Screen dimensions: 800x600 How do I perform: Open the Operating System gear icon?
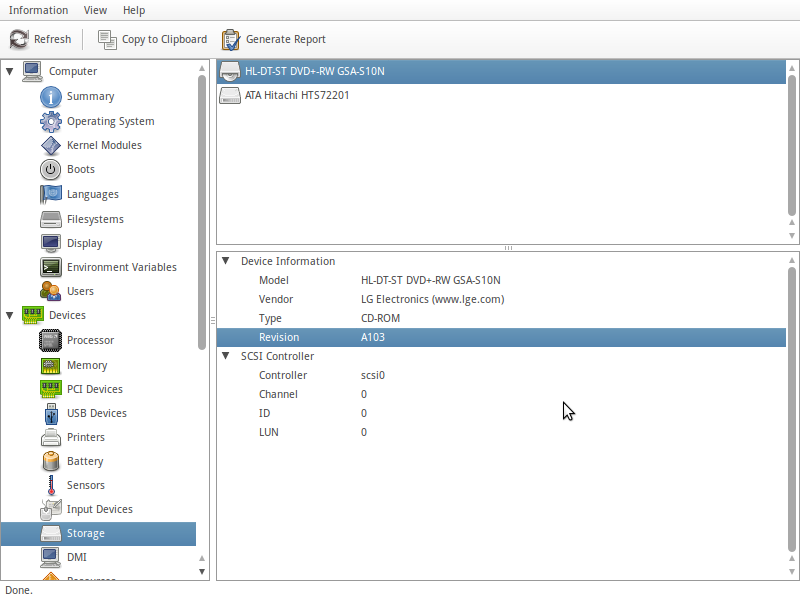coord(51,121)
